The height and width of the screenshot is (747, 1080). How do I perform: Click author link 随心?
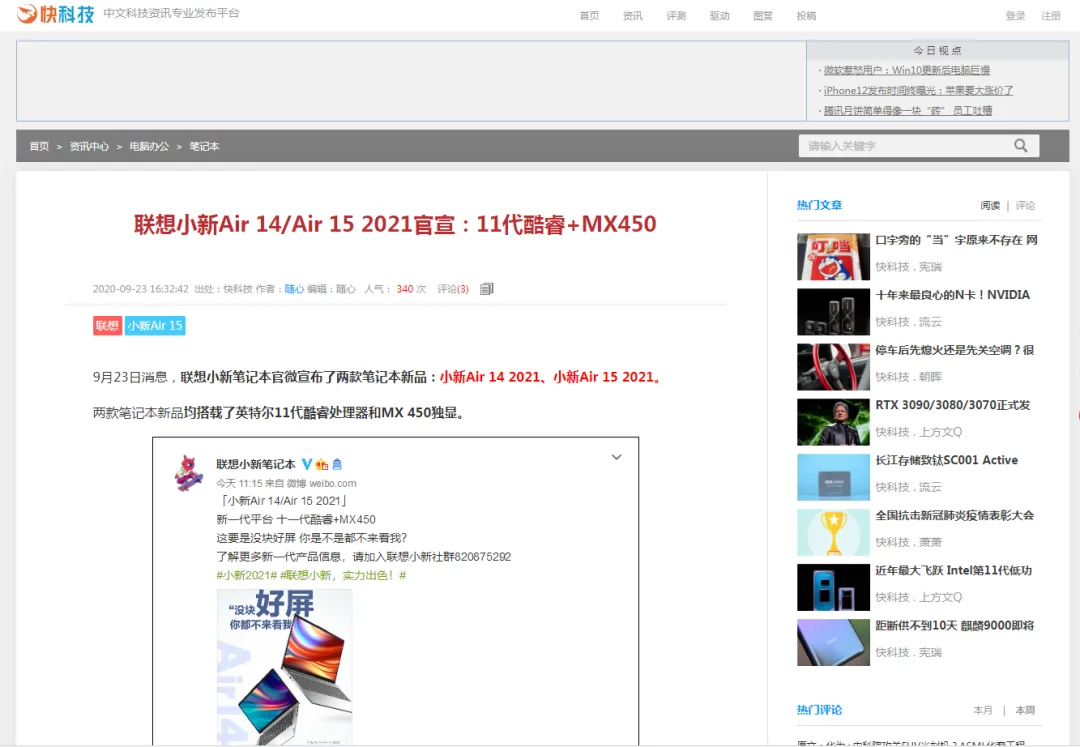(294, 289)
